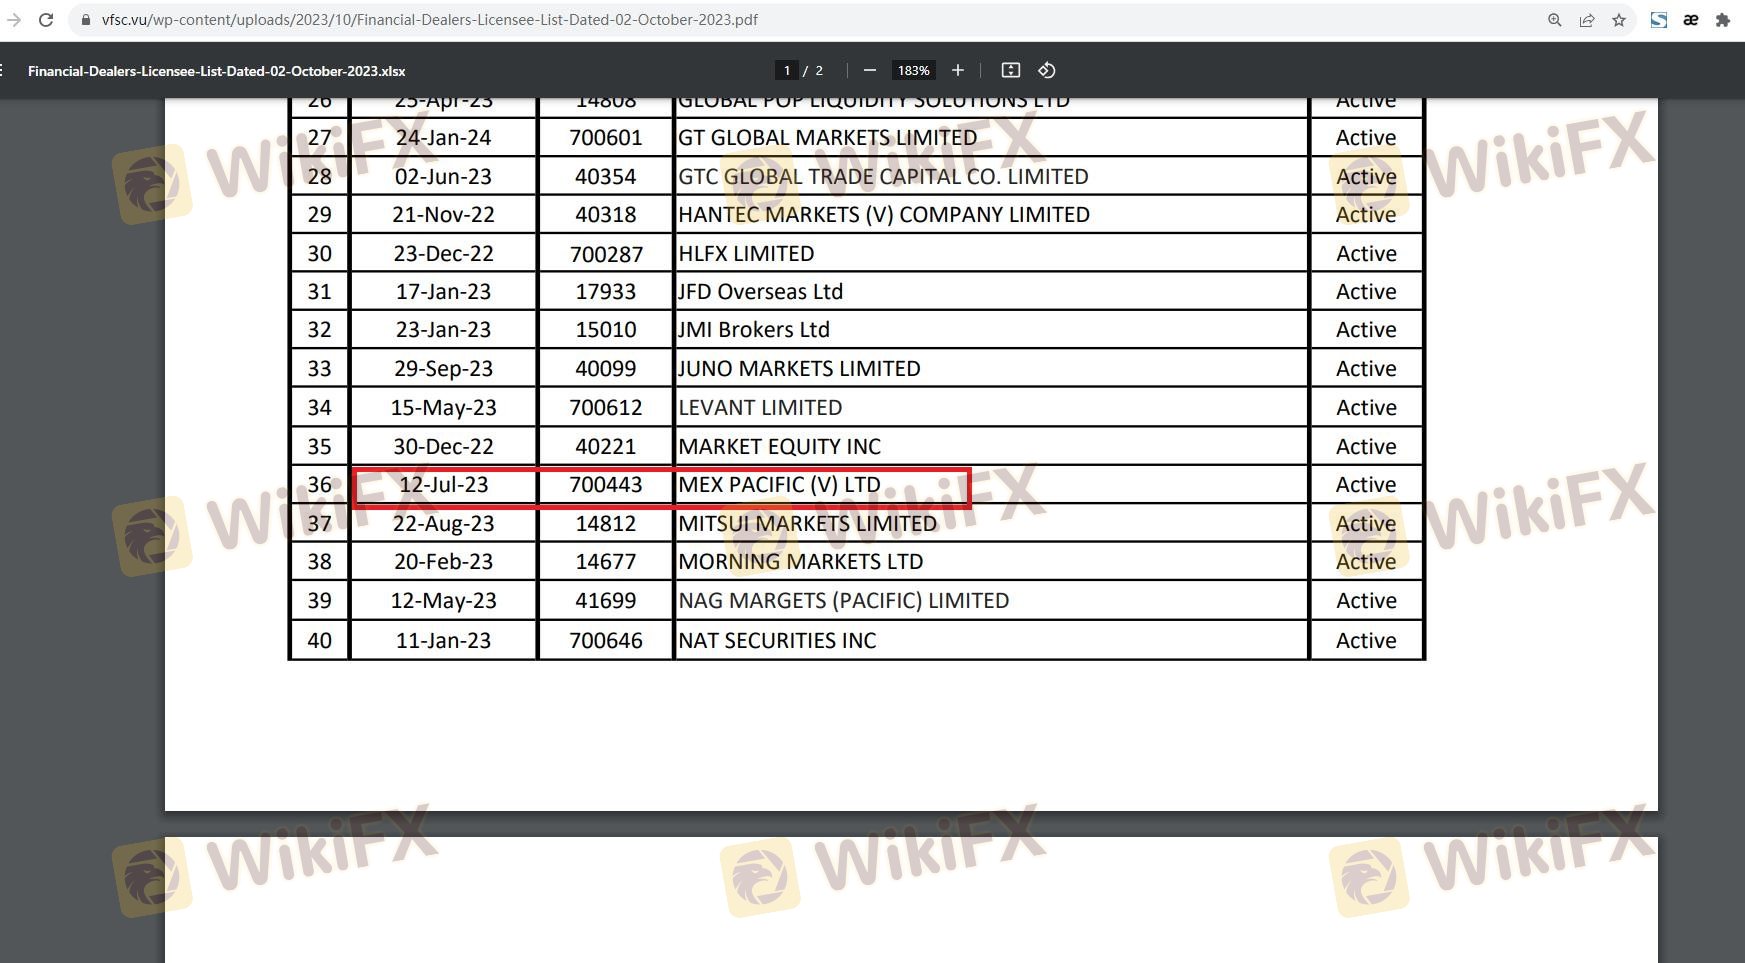Click the browser forward arrow
Image resolution: width=1745 pixels, height=963 pixels.
pos(14,20)
